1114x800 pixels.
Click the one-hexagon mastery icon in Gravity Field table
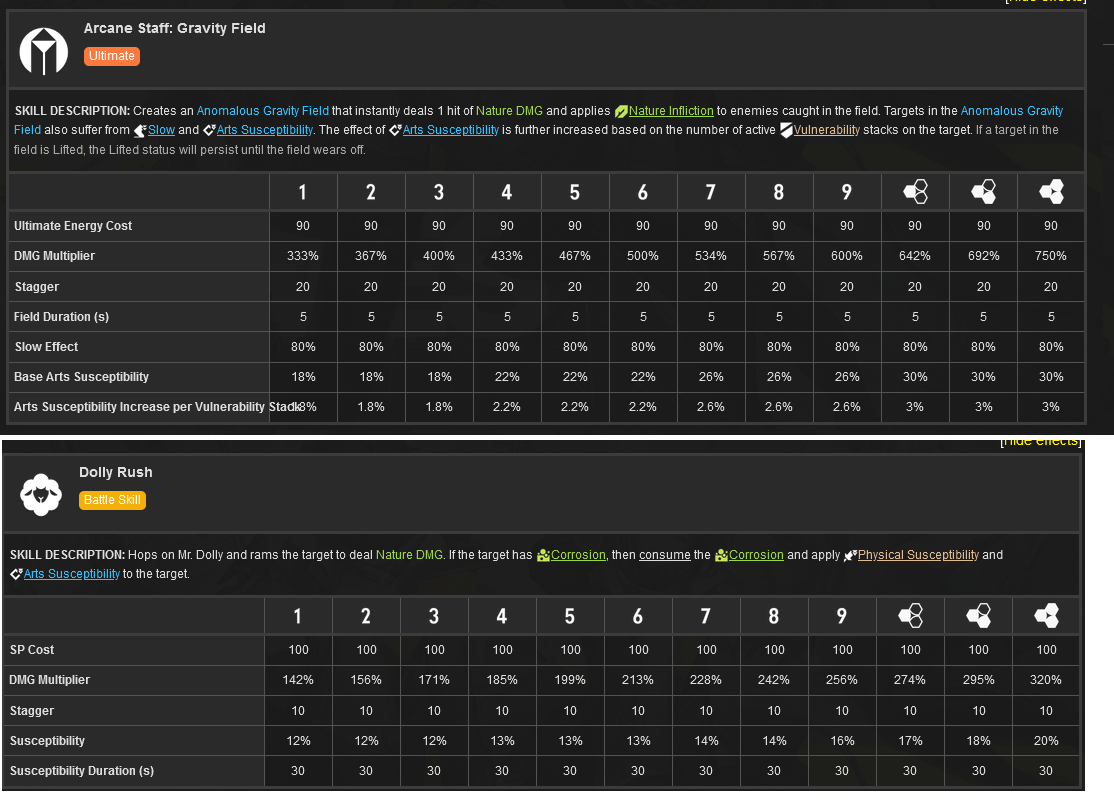click(x=915, y=192)
